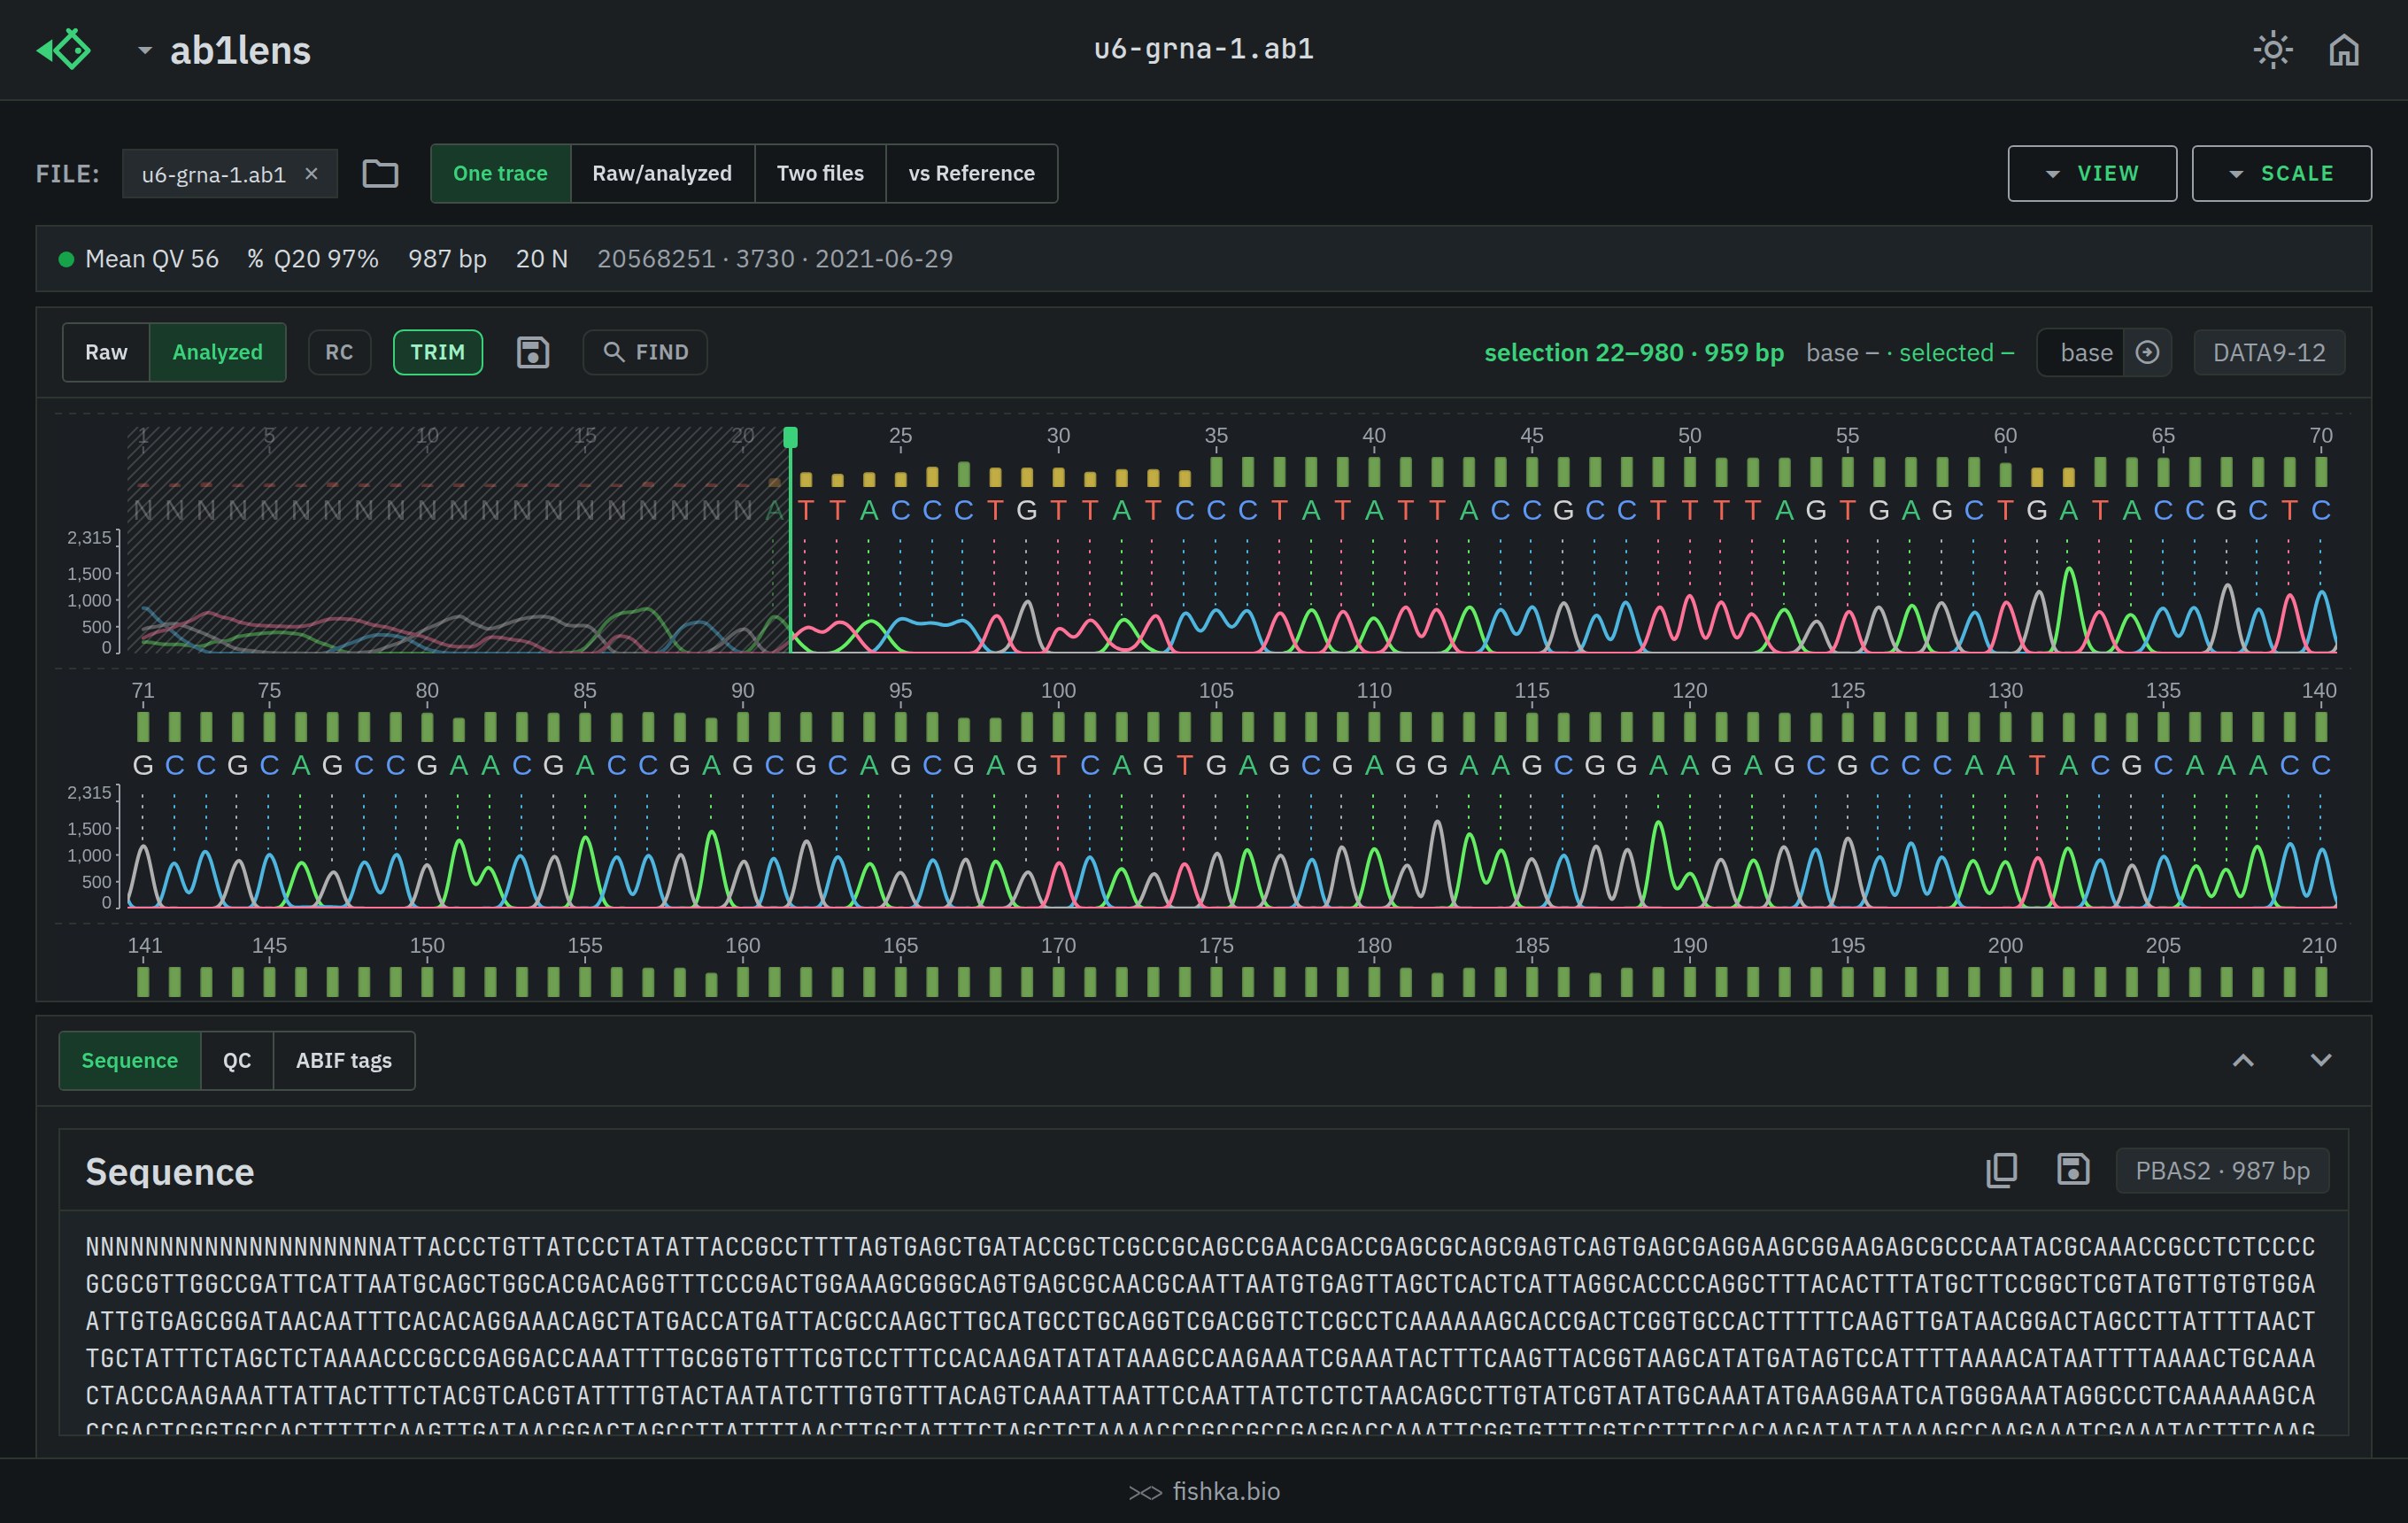Collapse the panel with the up chevron
Screen dimensions: 2408x1523
click(x=2243, y=1060)
